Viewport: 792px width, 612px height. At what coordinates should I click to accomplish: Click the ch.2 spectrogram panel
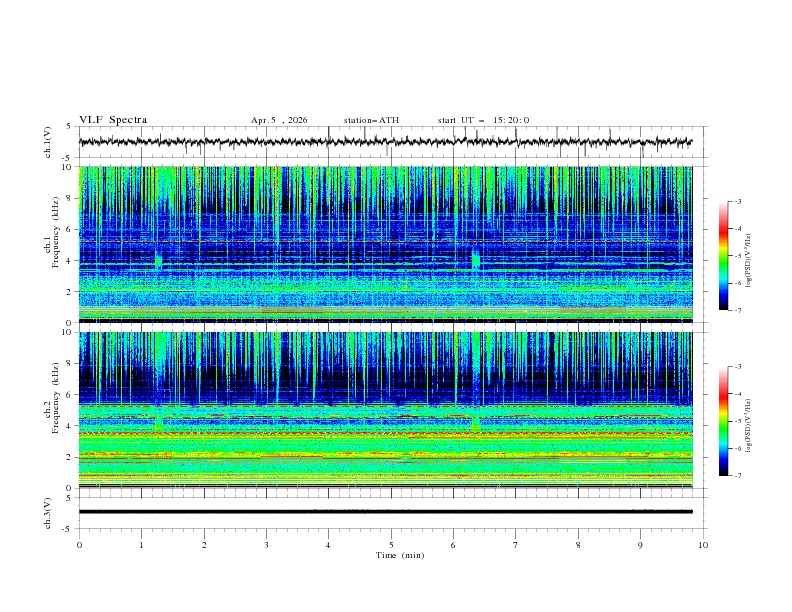385,410
